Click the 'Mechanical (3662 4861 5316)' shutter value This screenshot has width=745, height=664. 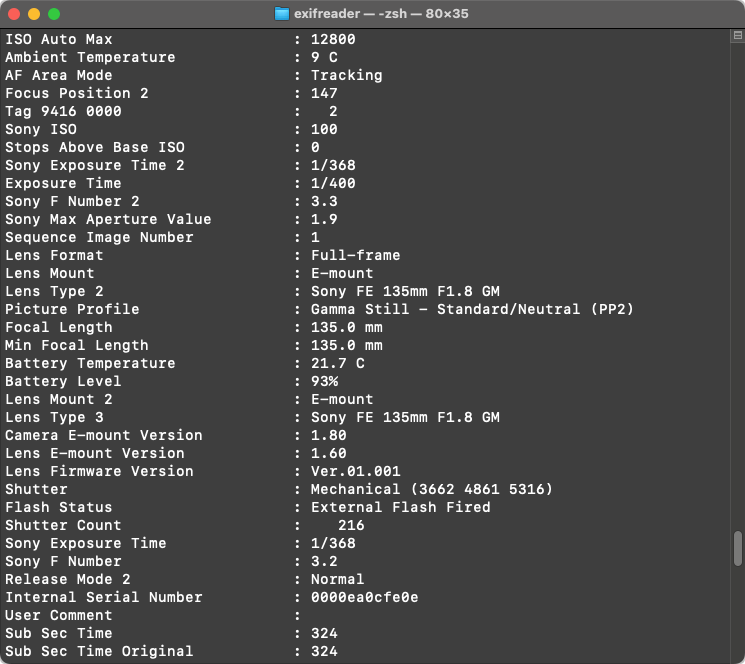(x=431, y=489)
